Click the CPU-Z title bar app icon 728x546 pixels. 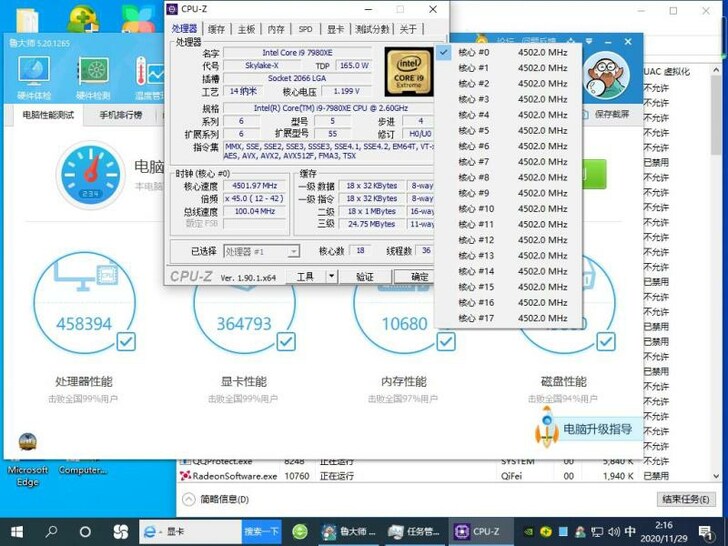pos(172,9)
